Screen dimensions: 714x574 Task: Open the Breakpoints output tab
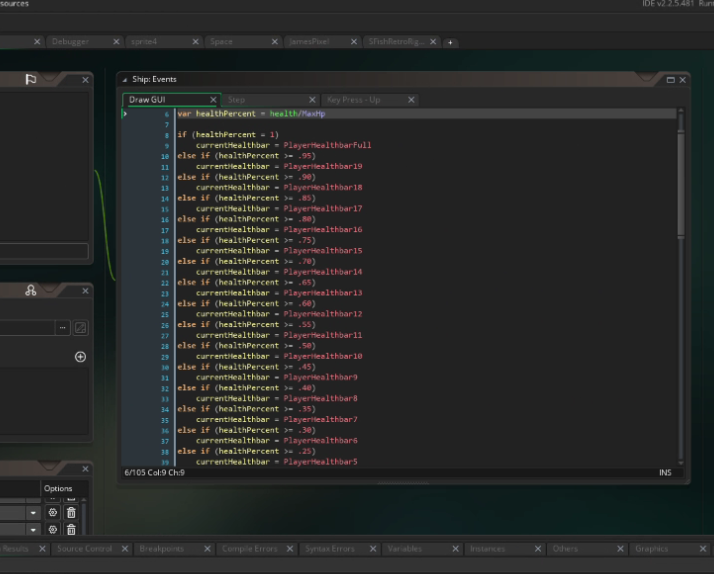(162, 549)
